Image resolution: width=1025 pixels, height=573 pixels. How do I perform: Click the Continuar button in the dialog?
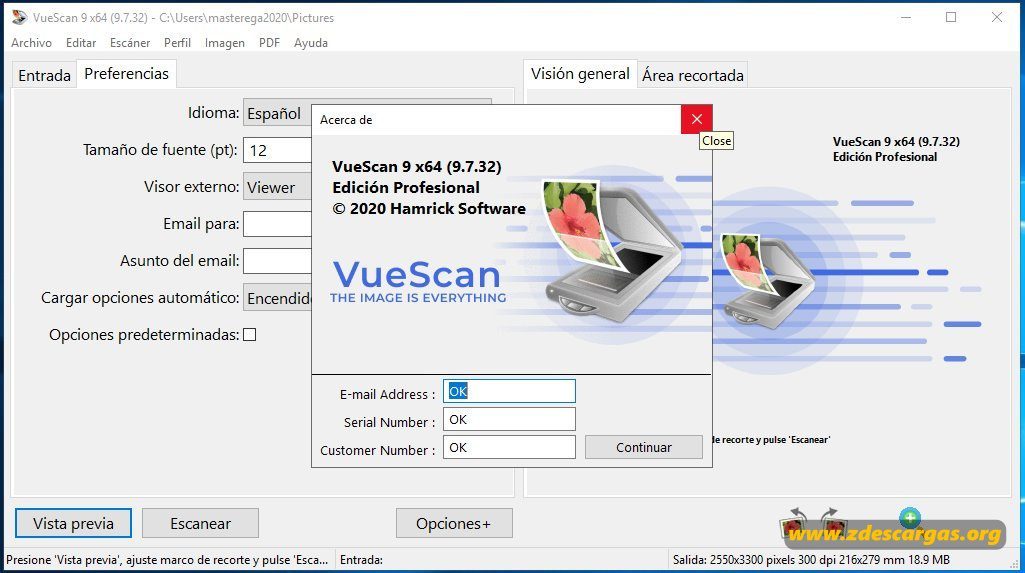coord(644,448)
